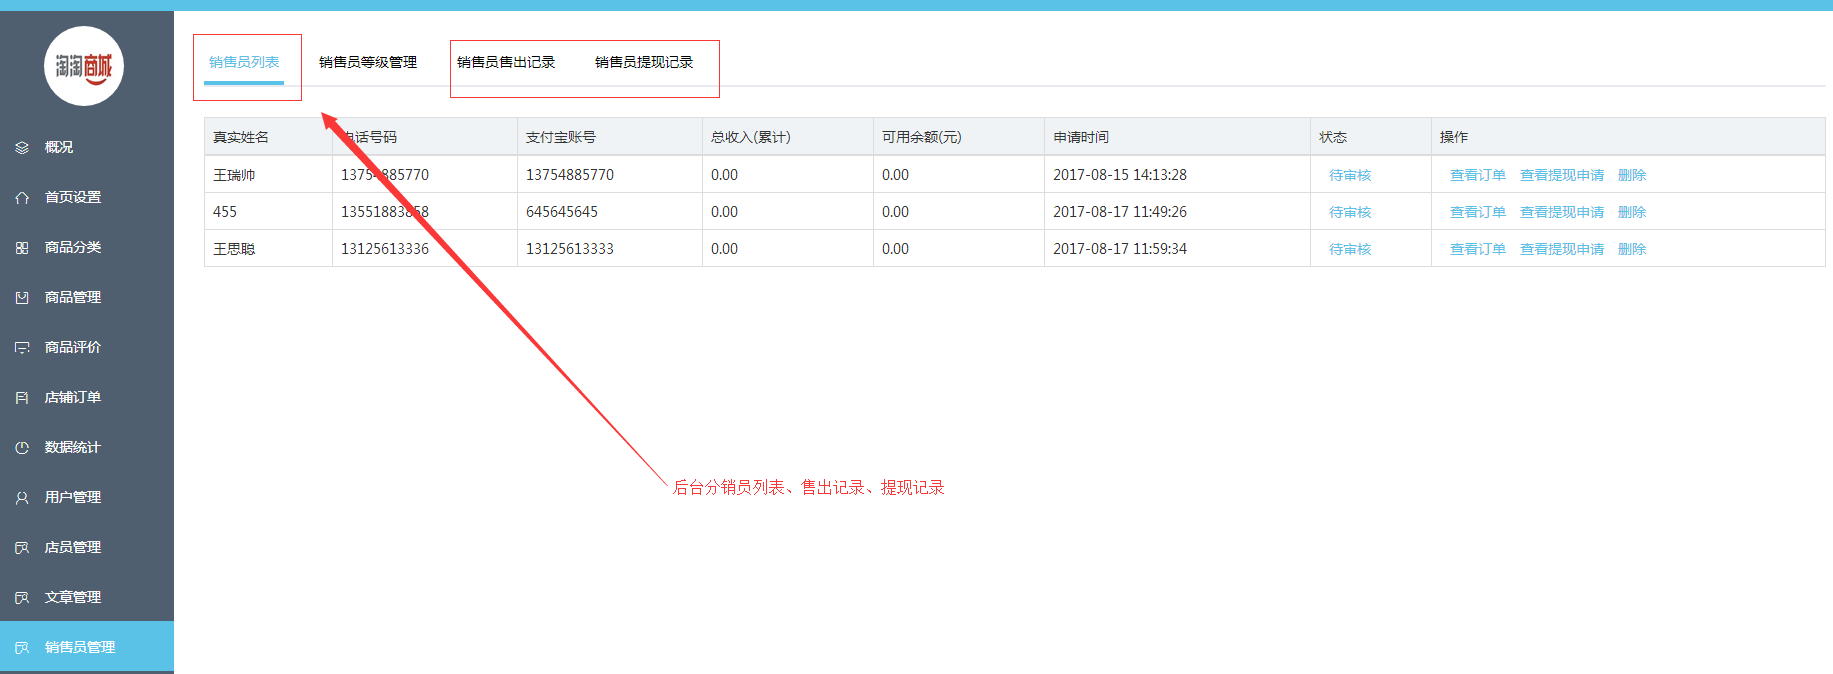Delete the 王瑞帅 salesperson row
The height and width of the screenshot is (674, 1833).
(x=1632, y=175)
